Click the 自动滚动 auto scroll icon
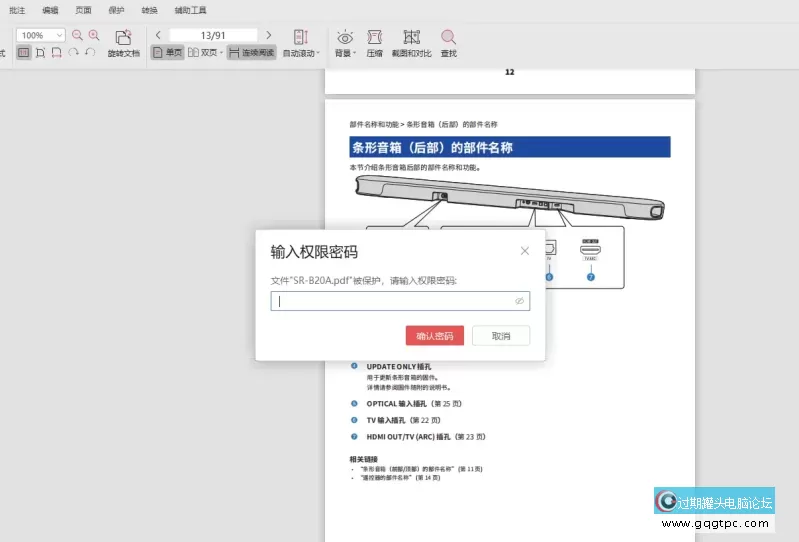This screenshot has width=799, height=542. pyautogui.click(x=300, y=37)
